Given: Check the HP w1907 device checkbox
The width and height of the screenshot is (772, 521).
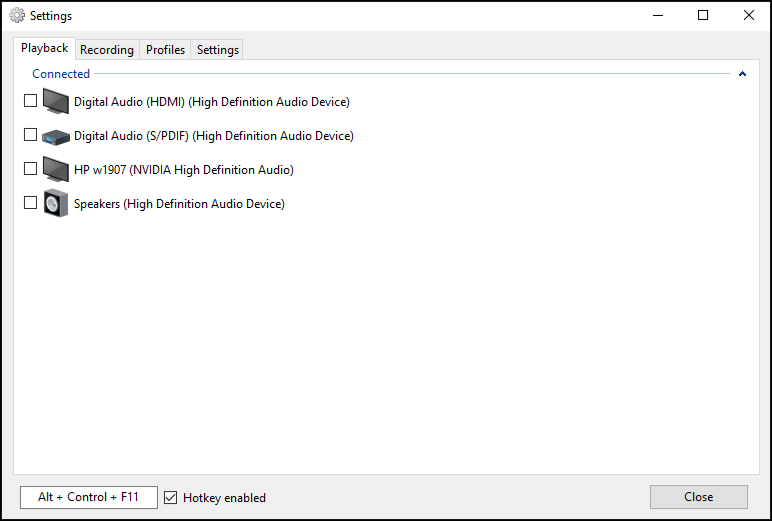Looking at the screenshot, I should 31,168.
